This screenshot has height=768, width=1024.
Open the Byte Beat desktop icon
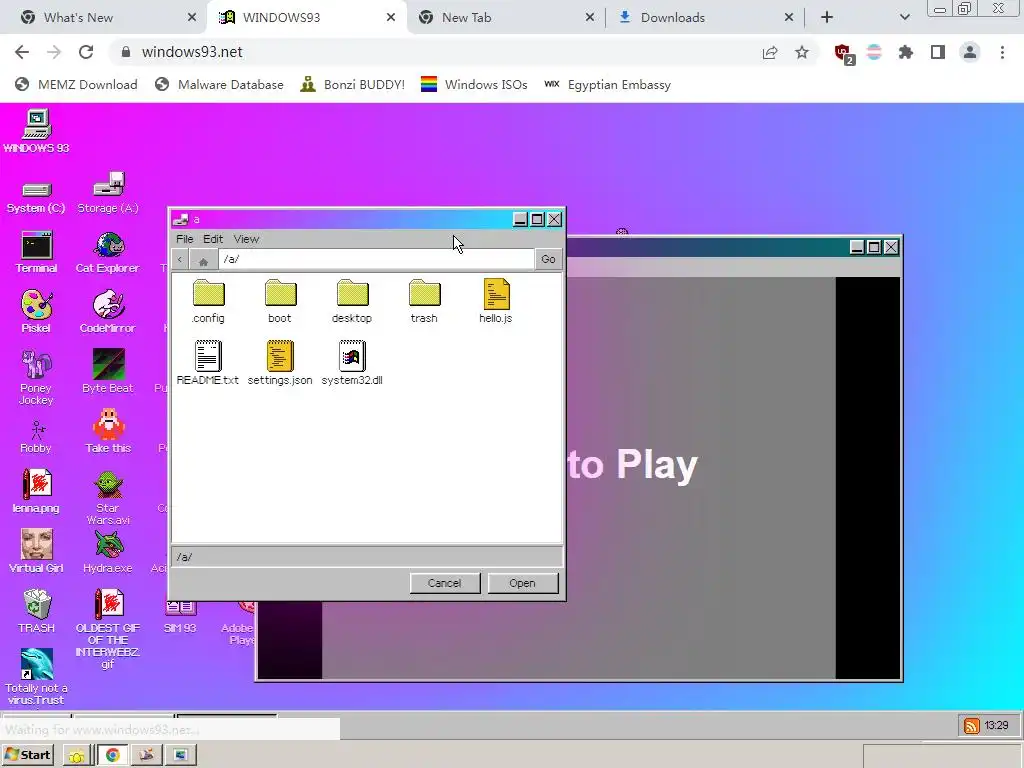108,372
